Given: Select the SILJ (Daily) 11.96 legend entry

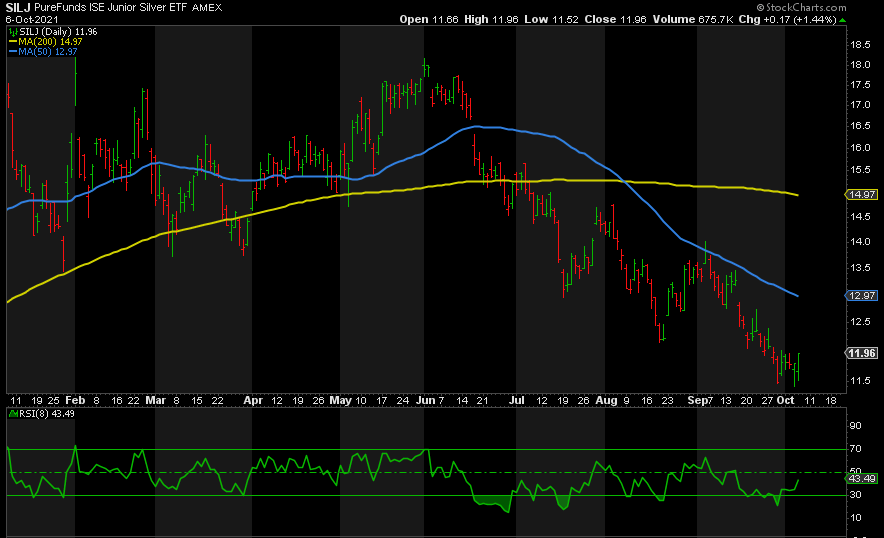Looking at the screenshot, I should [x=58, y=32].
